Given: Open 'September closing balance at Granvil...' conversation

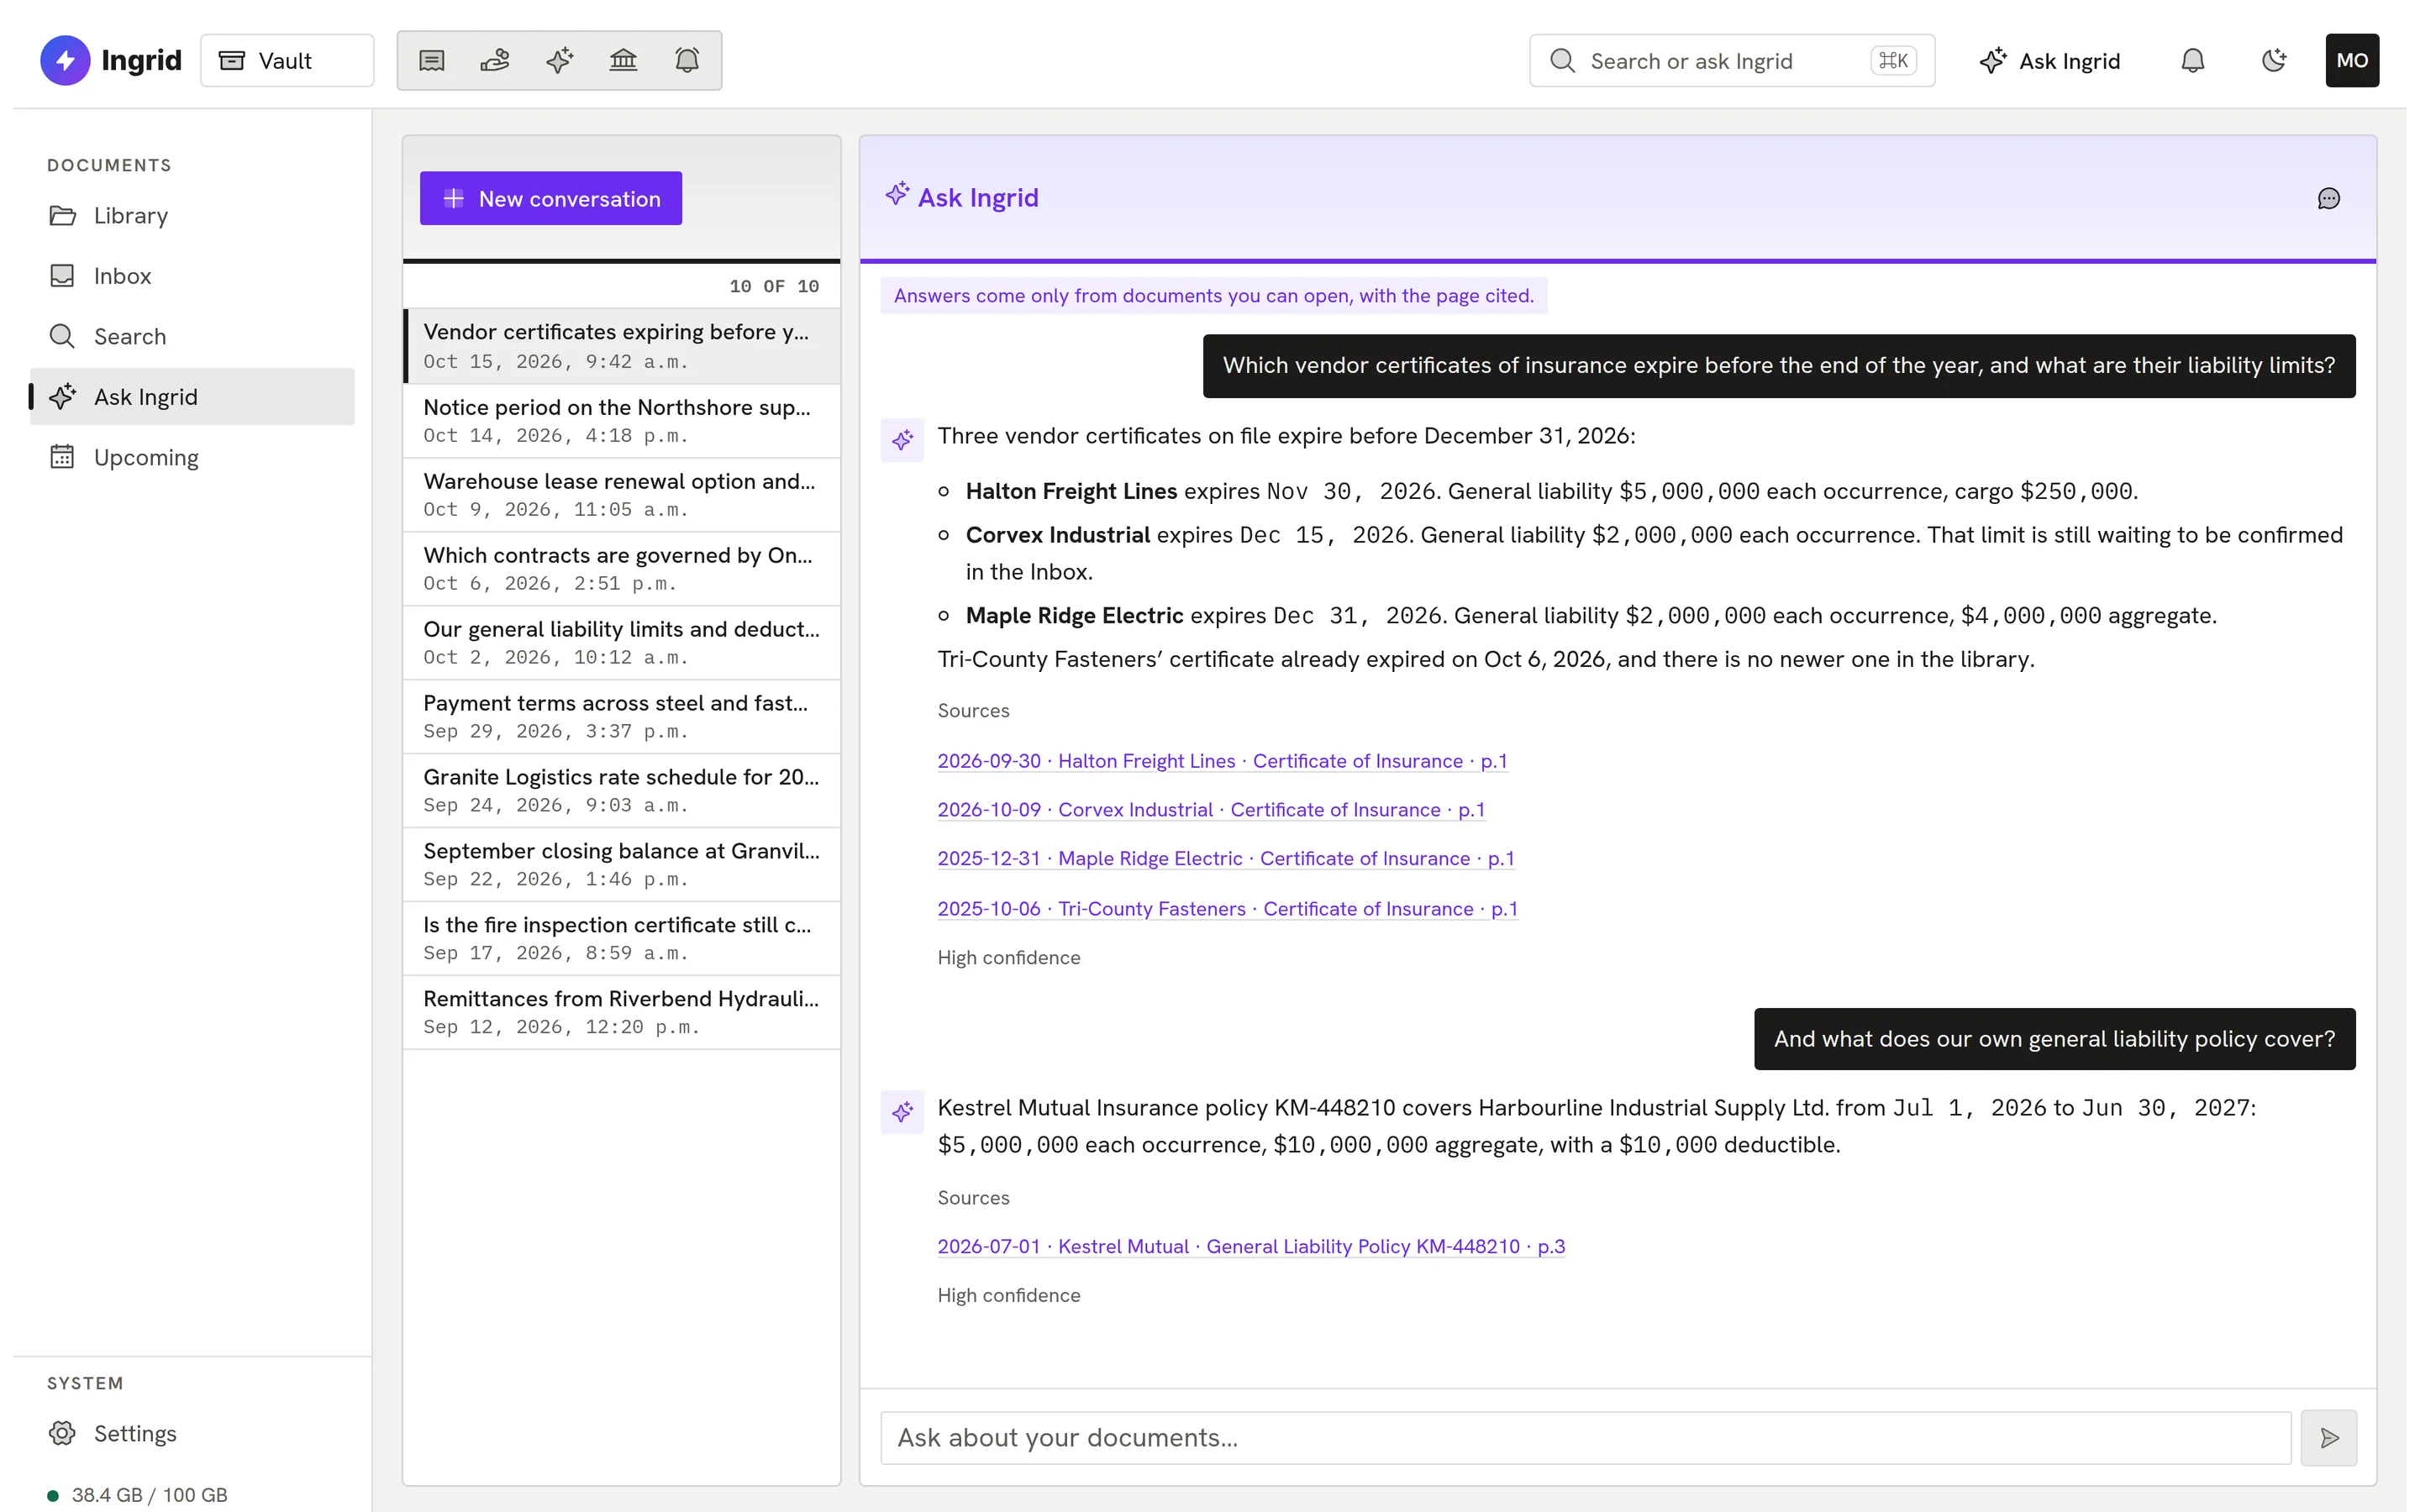Looking at the screenshot, I should [x=622, y=865].
